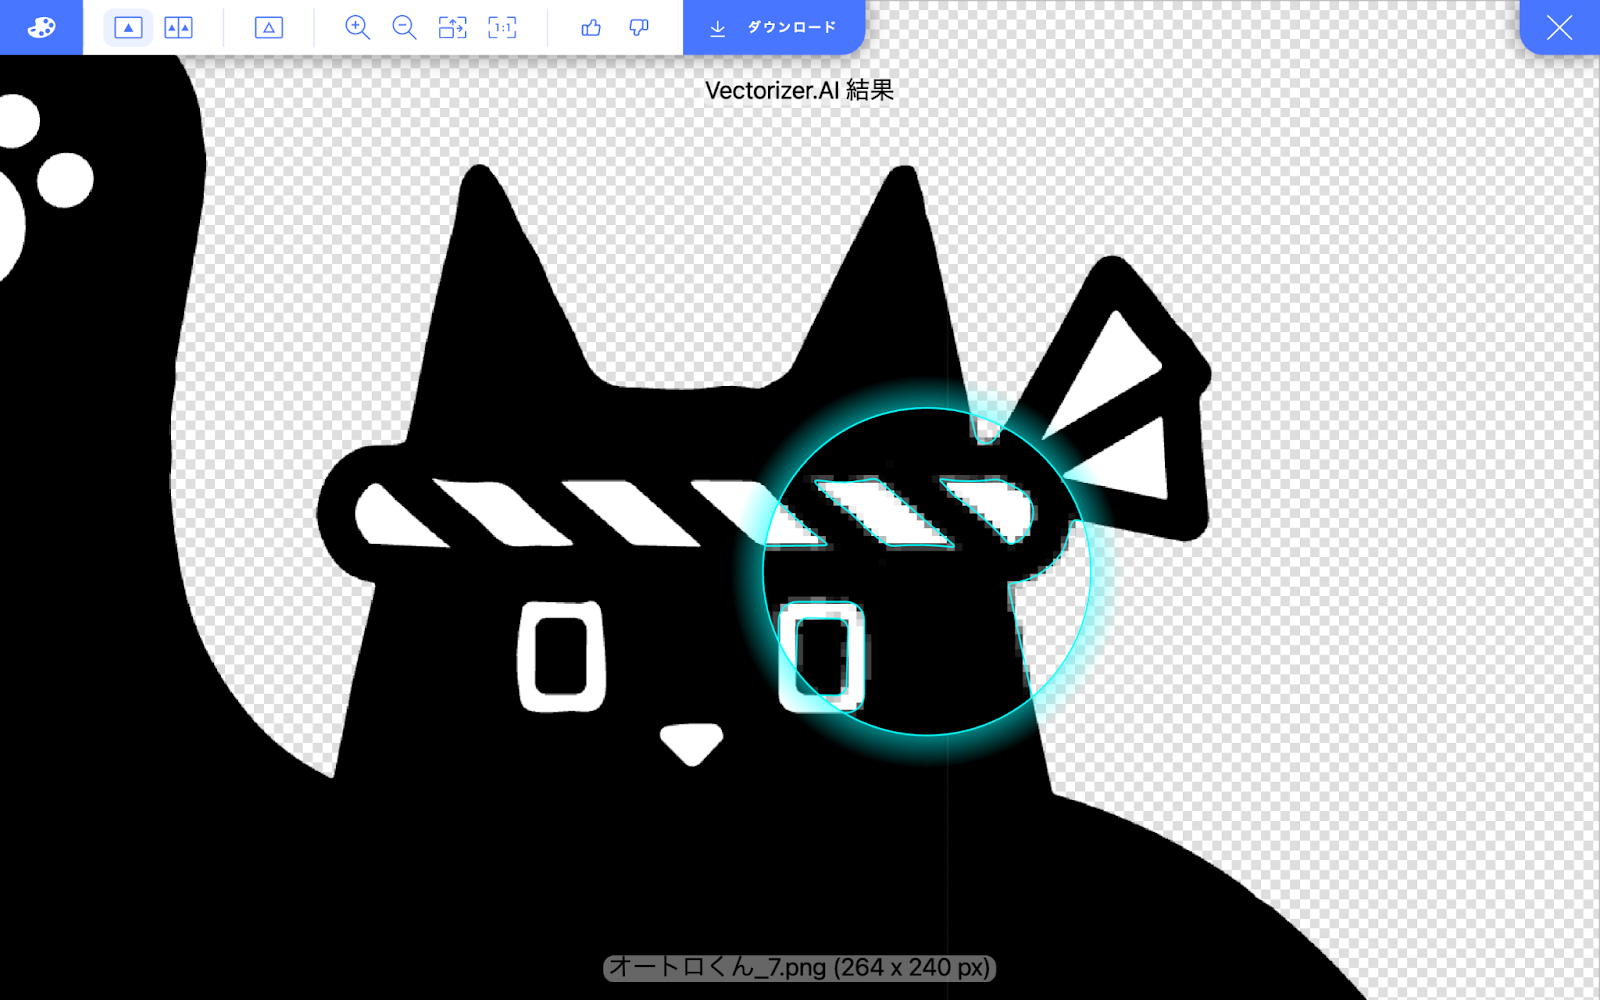This screenshot has height=1000, width=1600.
Task: Close the result viewer with X
Action: click(1560, 27)
